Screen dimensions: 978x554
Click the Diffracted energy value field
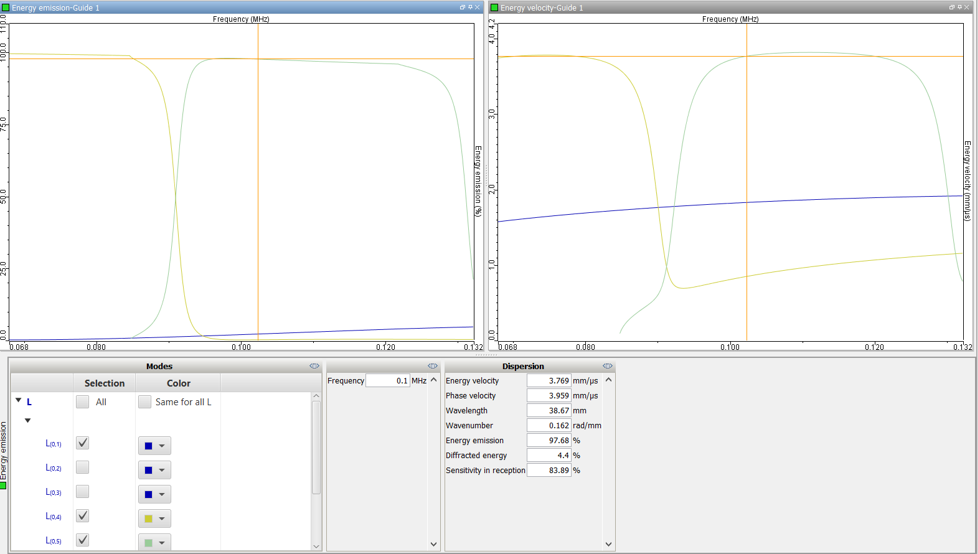[549, 455]
